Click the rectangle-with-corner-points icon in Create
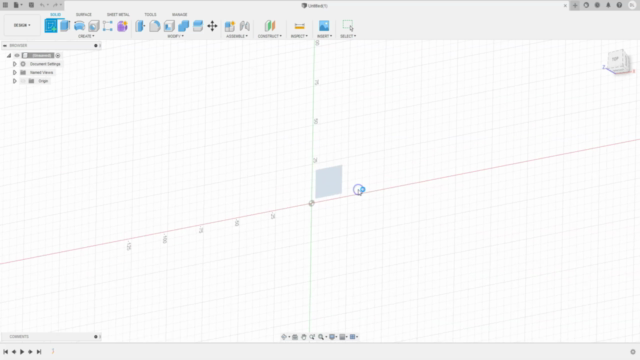 point(108,26)
